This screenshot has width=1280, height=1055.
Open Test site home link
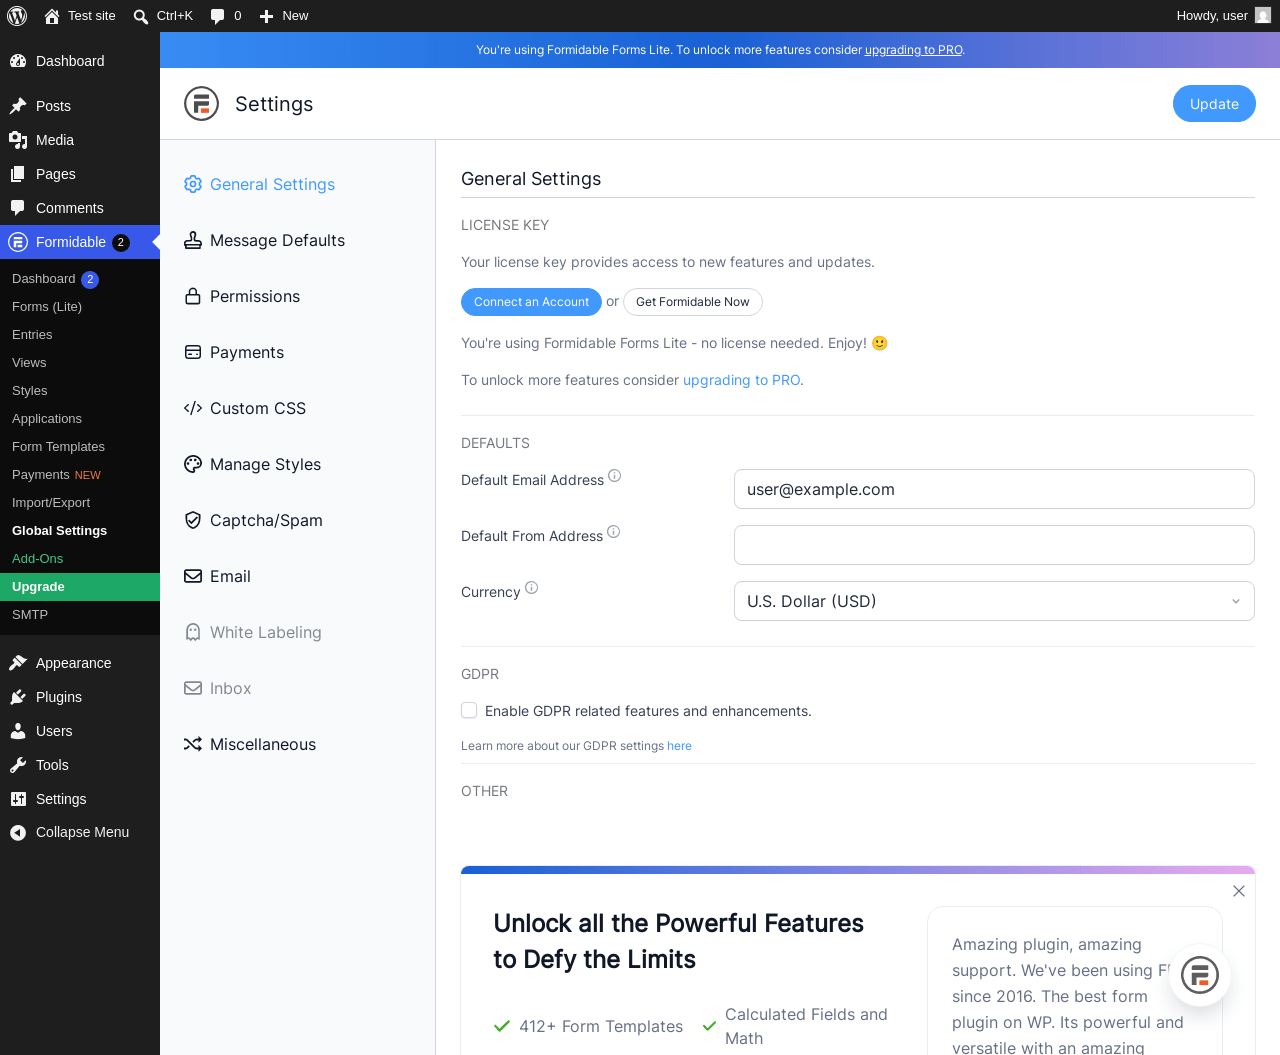80,16
